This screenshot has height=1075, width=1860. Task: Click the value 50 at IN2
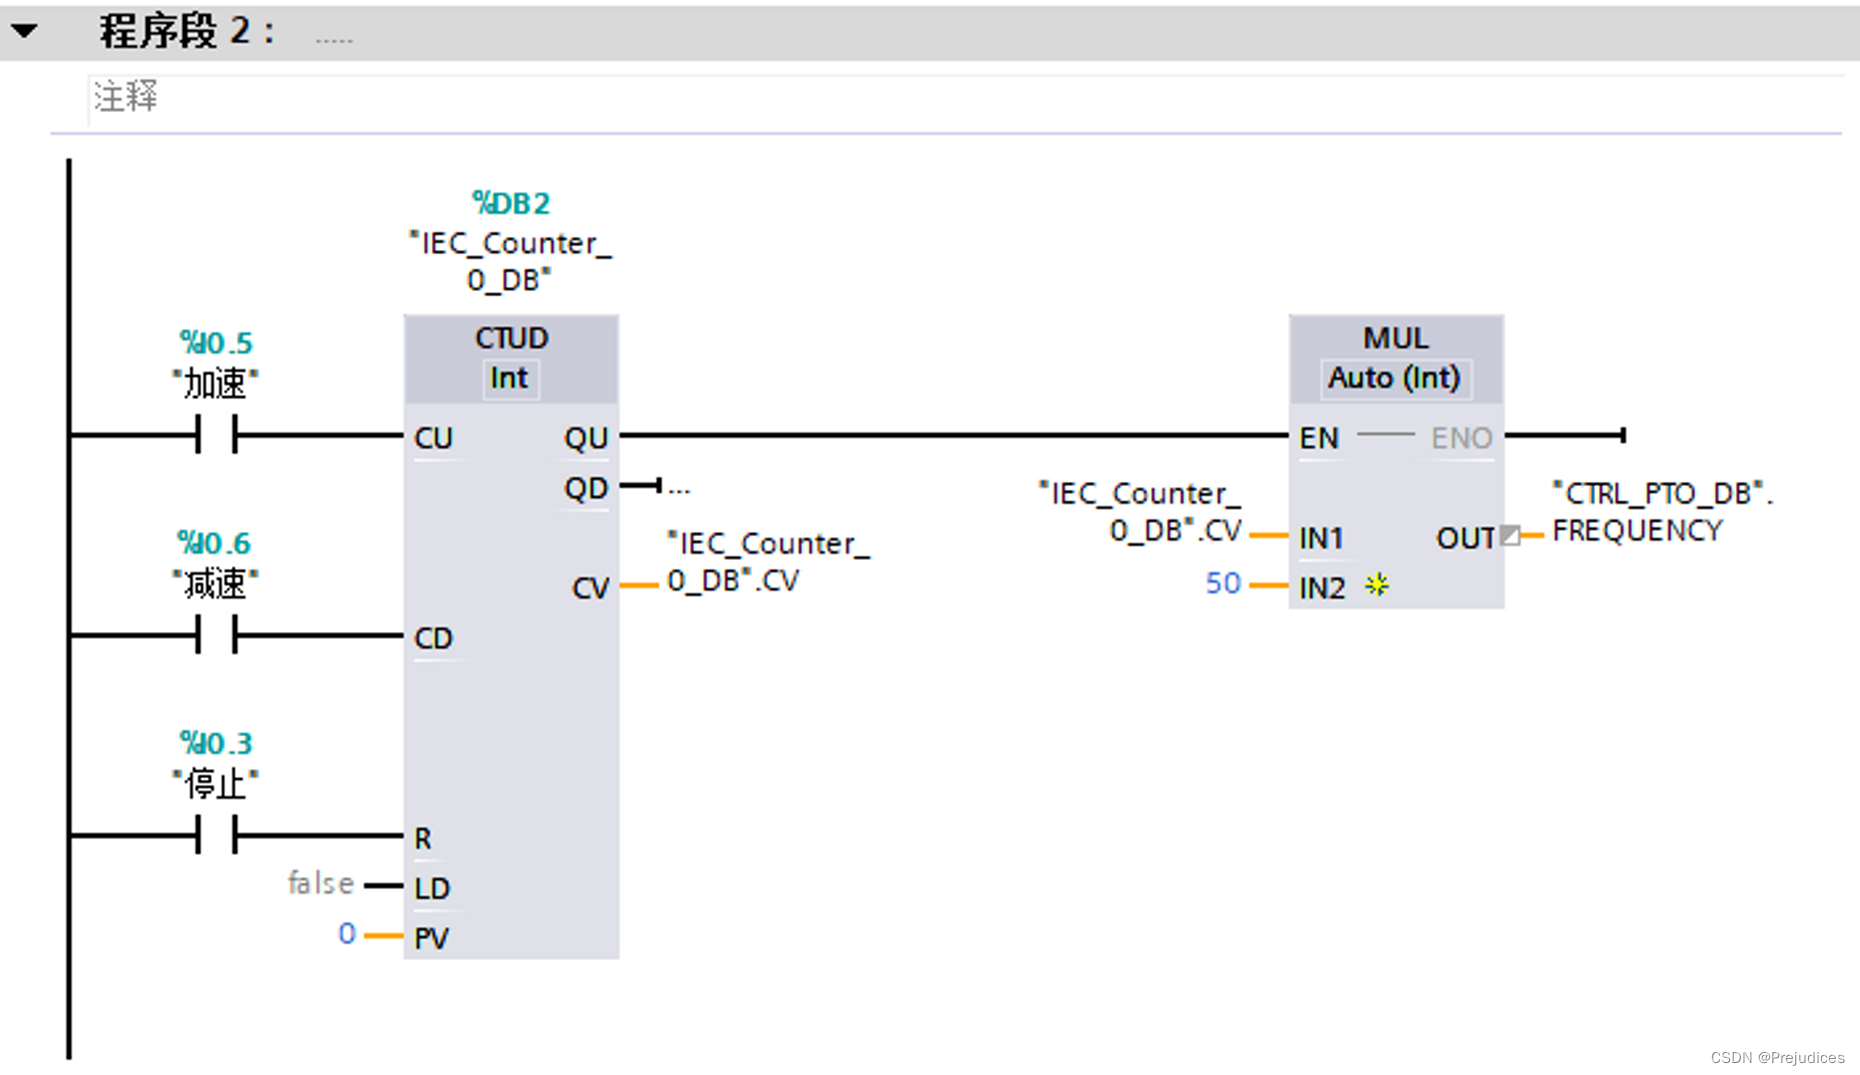coord(1223,583)
